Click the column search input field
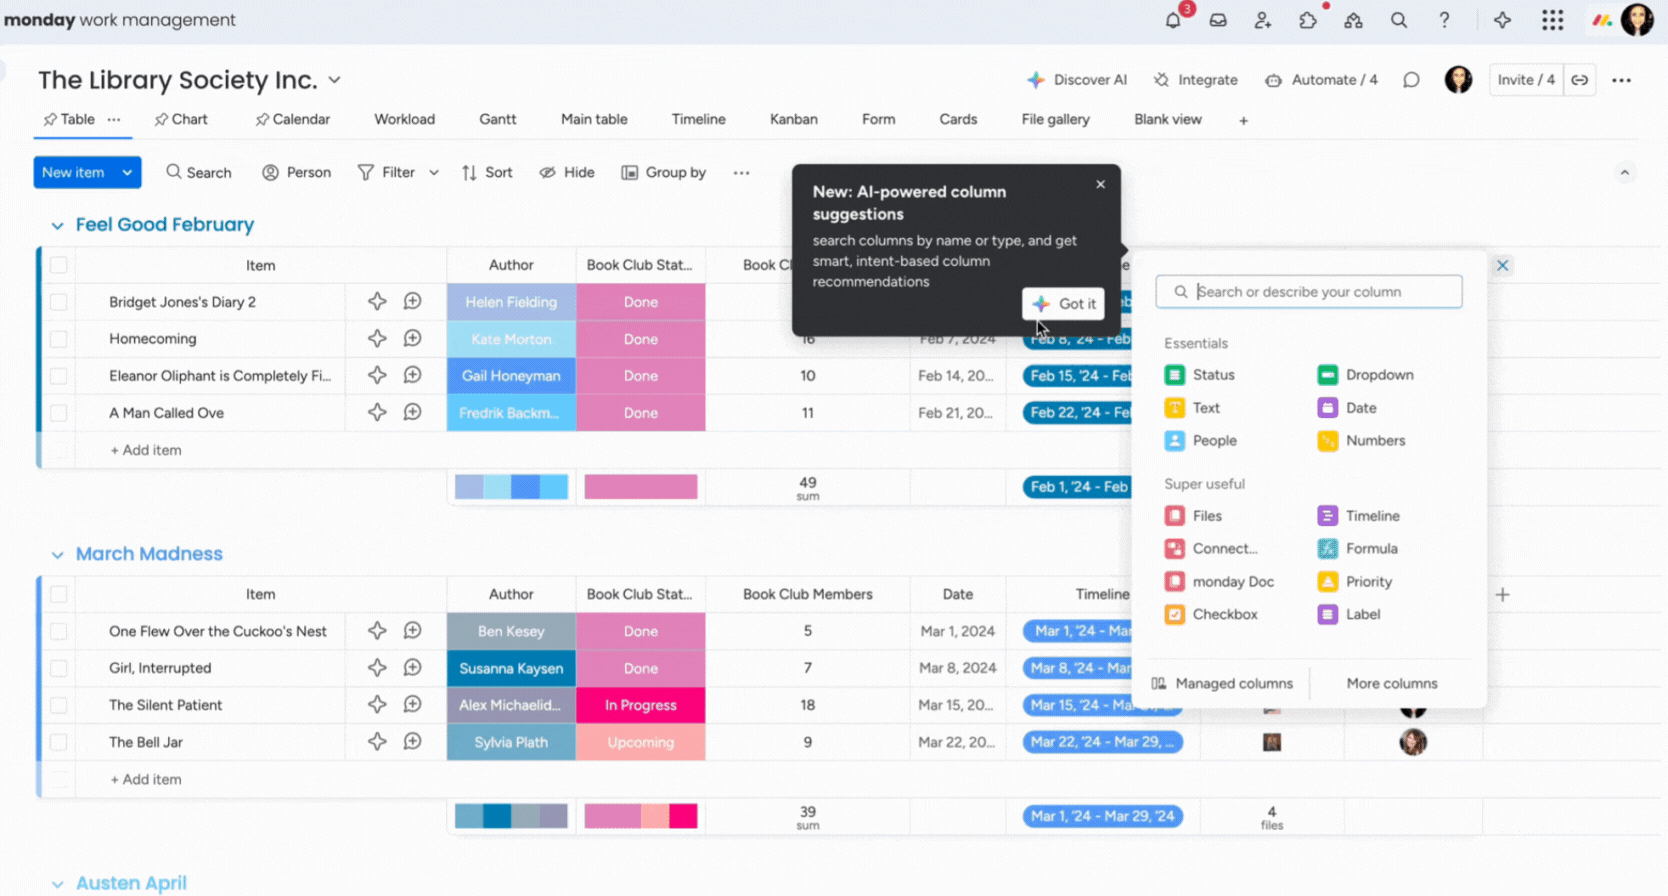 coord(1309,292)
